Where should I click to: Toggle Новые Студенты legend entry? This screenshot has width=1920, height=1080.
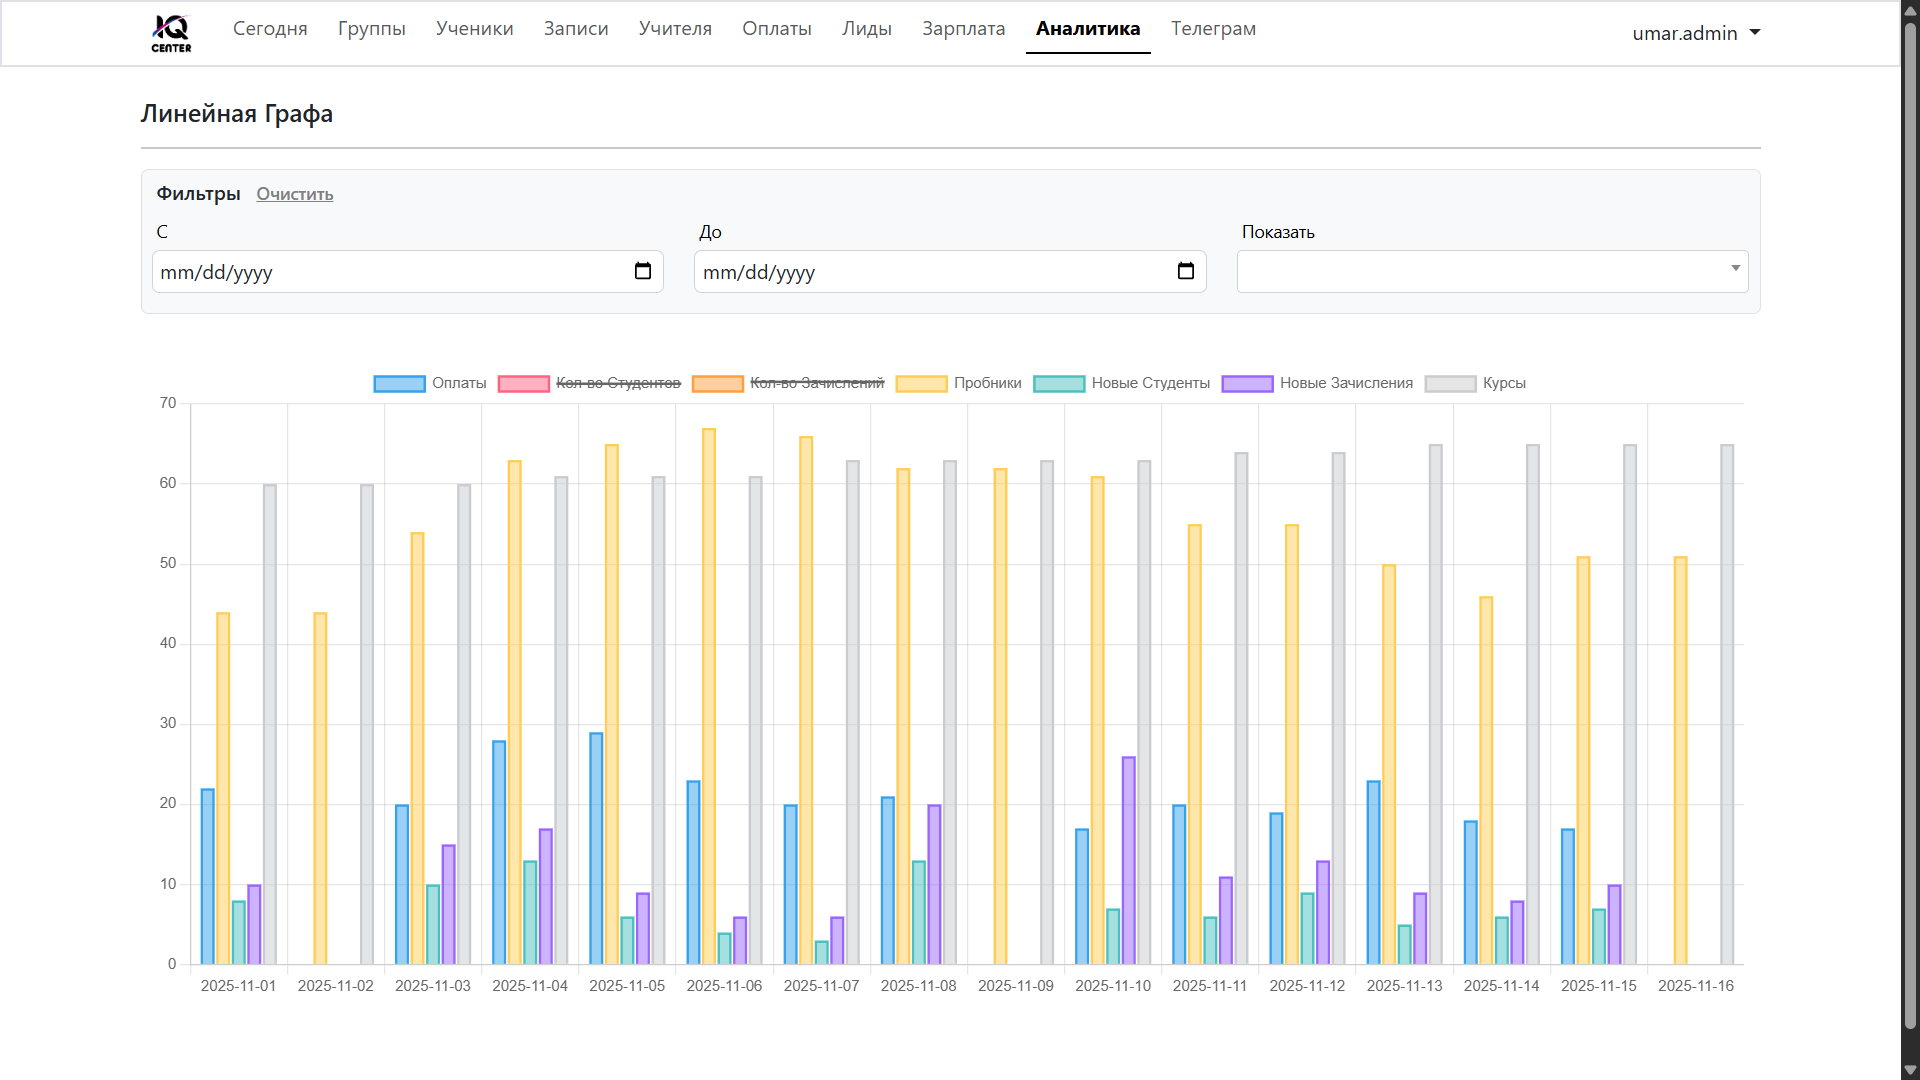1150,384
